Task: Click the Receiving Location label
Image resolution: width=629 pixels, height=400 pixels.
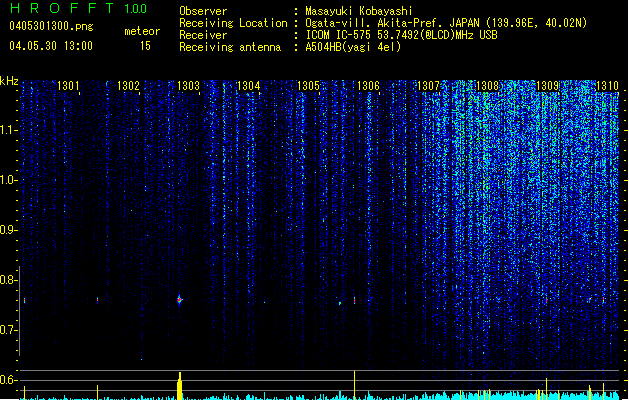Action: pos(233,23)
